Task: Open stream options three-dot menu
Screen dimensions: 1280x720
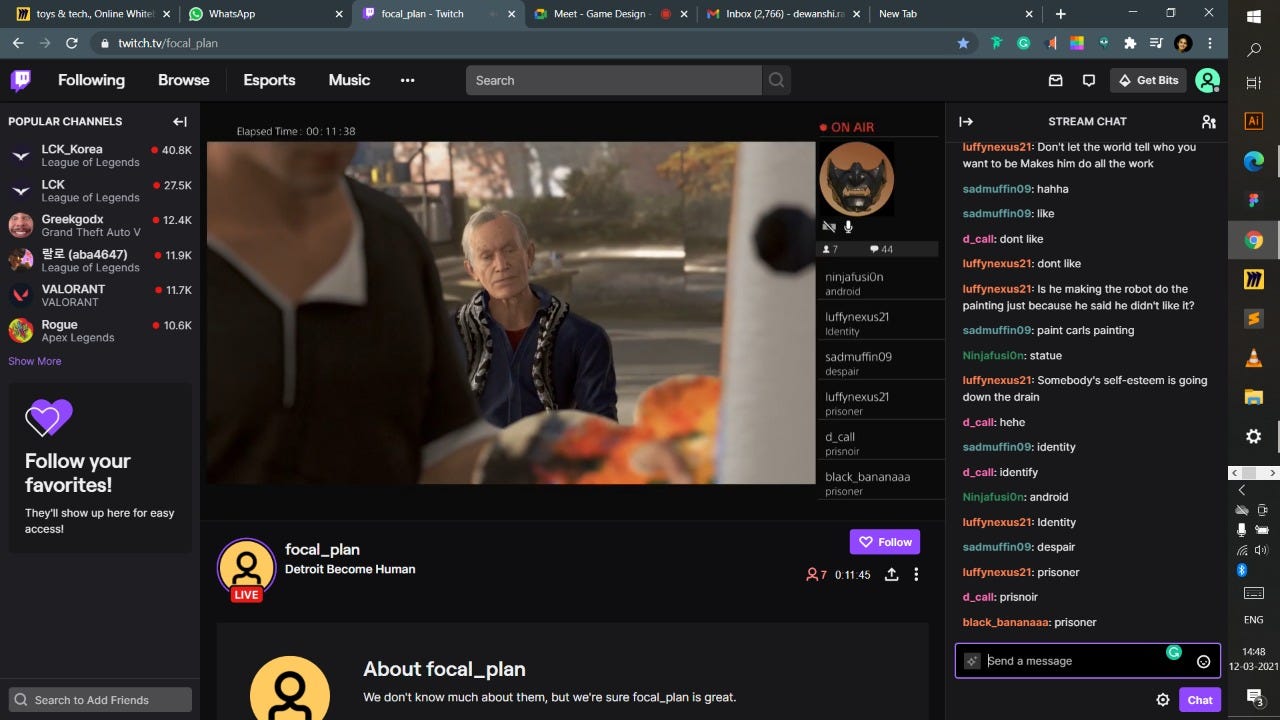Action: coord(916,574)
